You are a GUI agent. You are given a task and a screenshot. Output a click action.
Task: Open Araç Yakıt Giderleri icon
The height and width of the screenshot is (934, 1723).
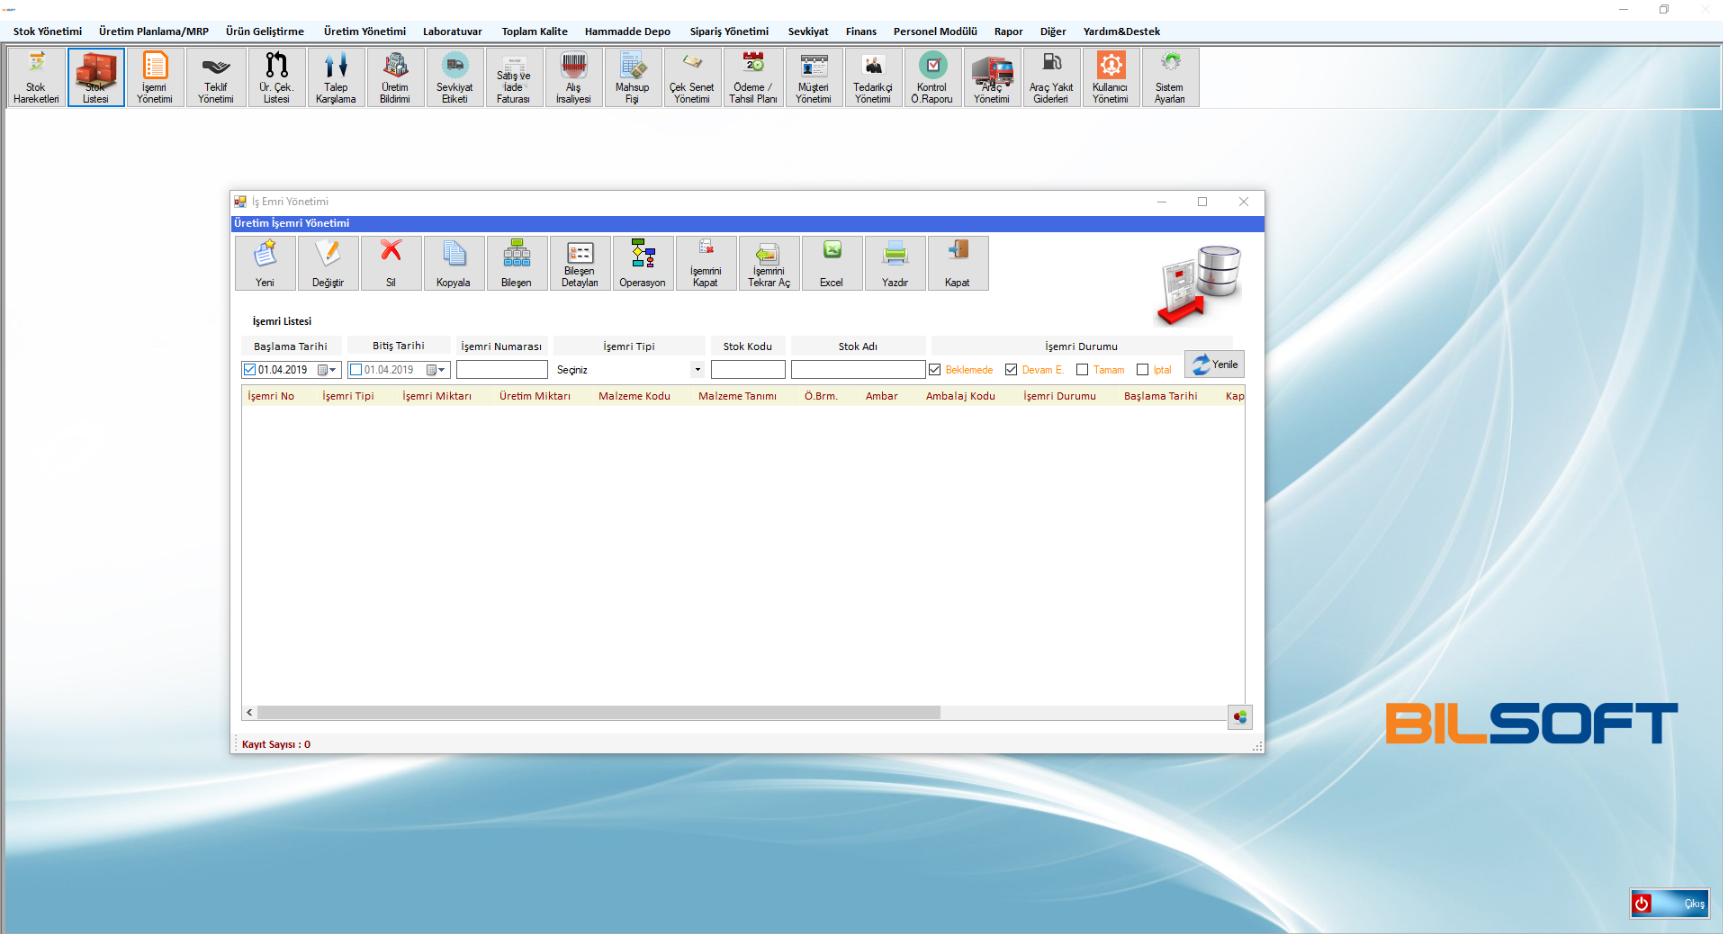(1051, 77)
